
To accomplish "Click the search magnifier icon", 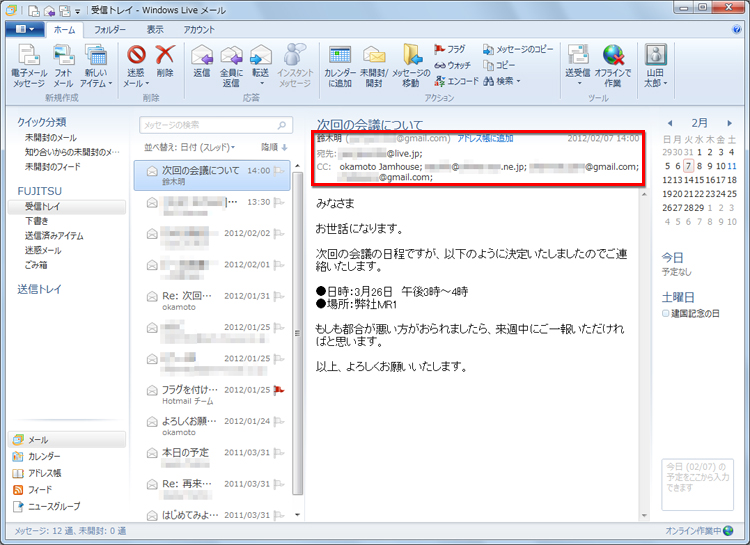I will [x=282, y=125].
